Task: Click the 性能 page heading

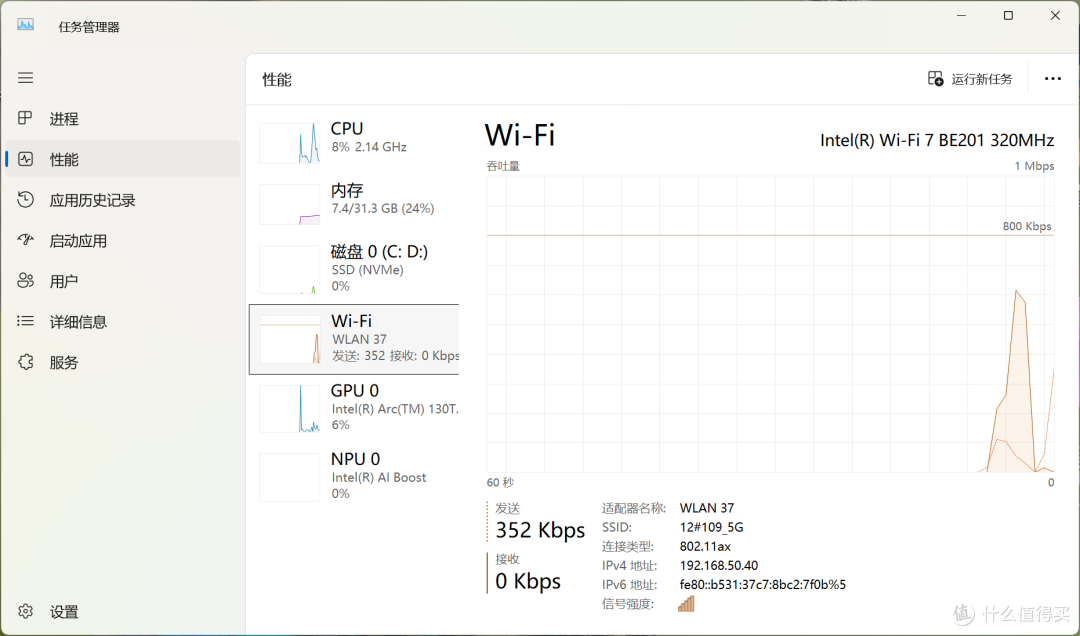Action: point(277,80)
